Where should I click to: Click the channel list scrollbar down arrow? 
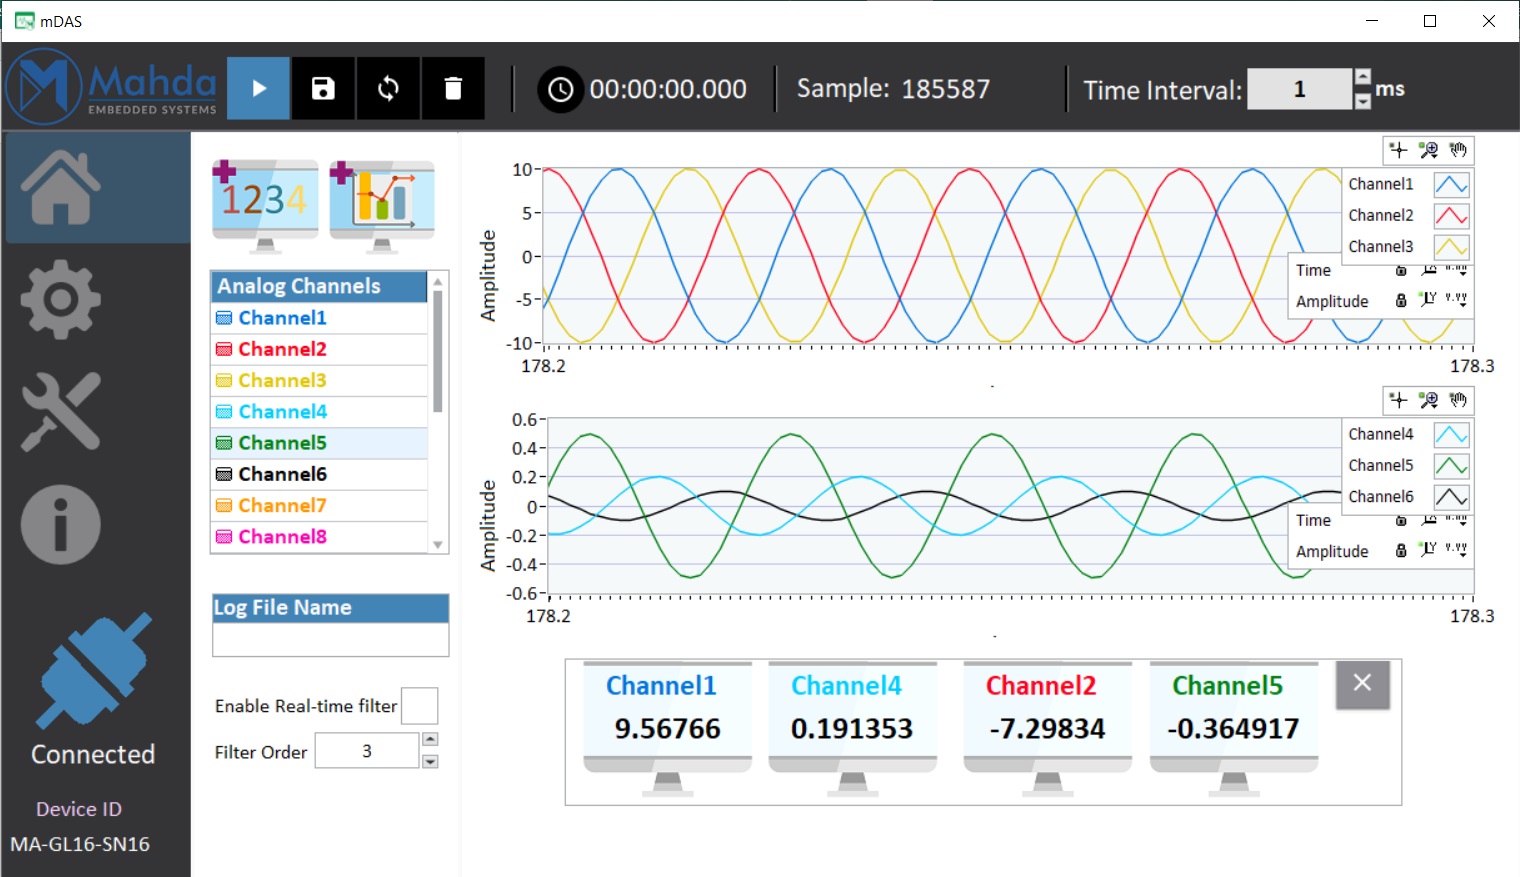click(x=438, y=545)
